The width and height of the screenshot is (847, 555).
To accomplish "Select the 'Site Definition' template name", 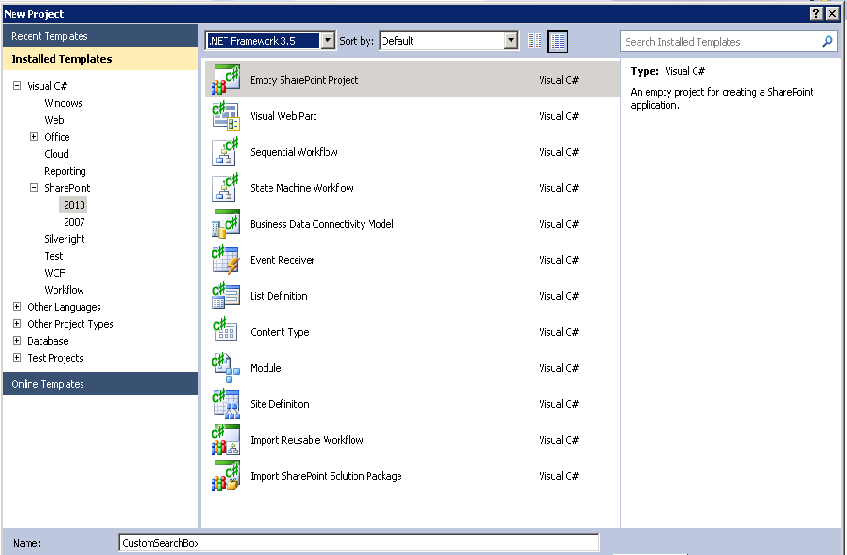I will pyautogui.click(x=280, y=404).
